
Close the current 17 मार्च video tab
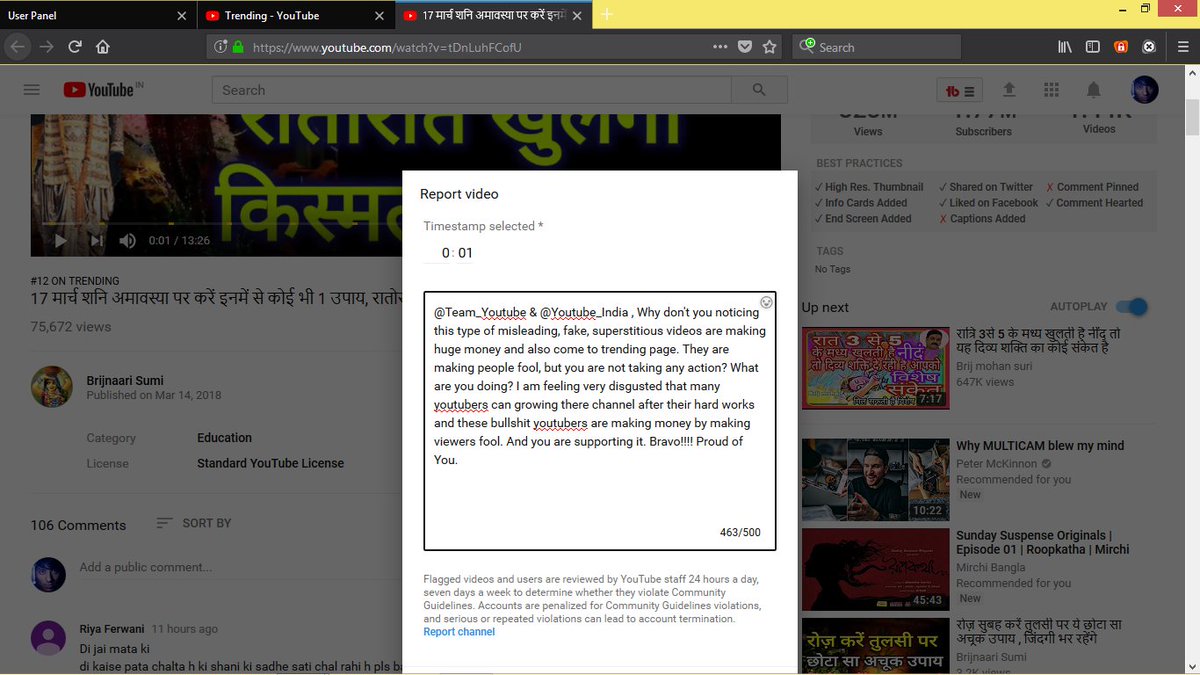coord(577,15)
